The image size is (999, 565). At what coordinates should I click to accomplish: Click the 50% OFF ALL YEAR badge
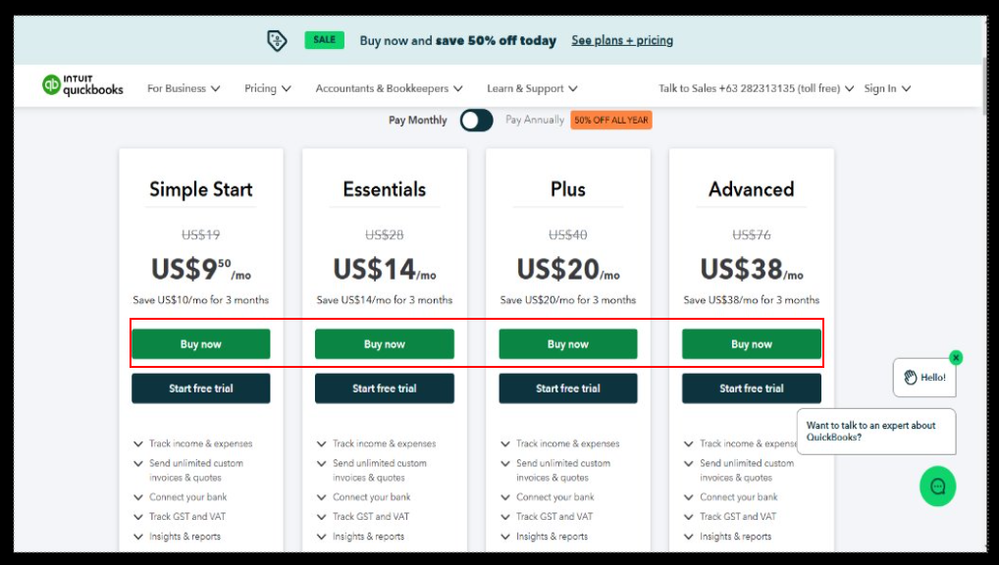(611, 120)
